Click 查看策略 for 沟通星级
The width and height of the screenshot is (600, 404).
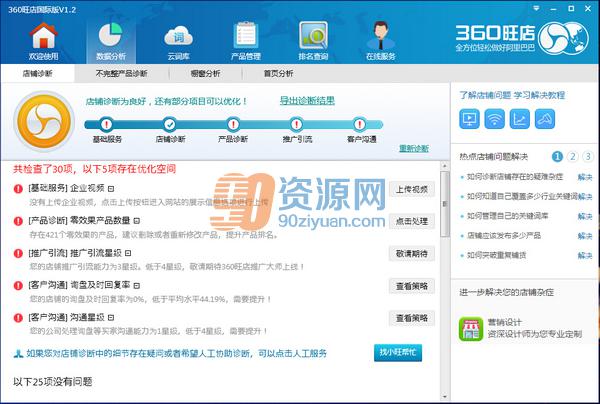pyautogui.click(x=412, y=318)
